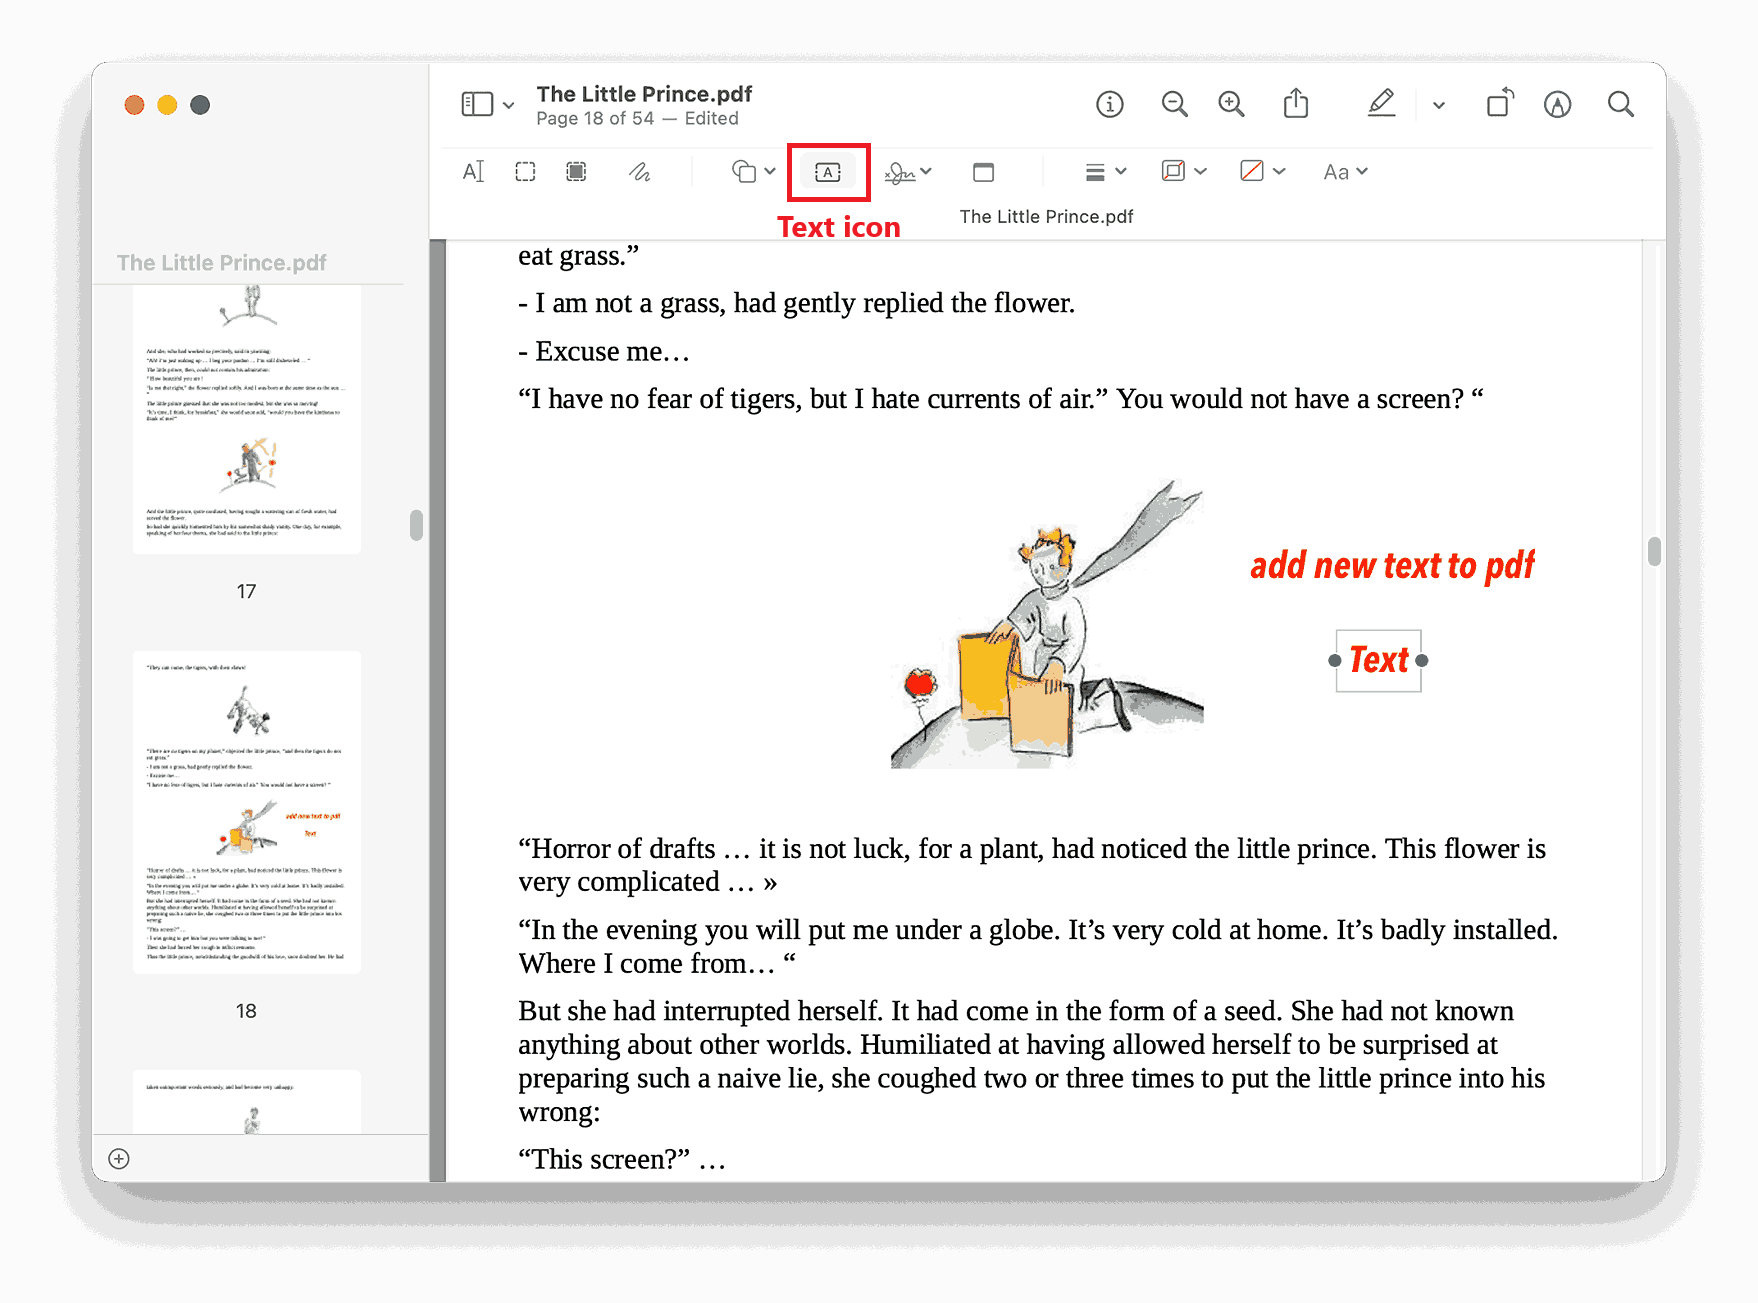Click the Instant Alpha smart selection icon
Viewport: 1758px width, 1303px height.
coord(576,171)
